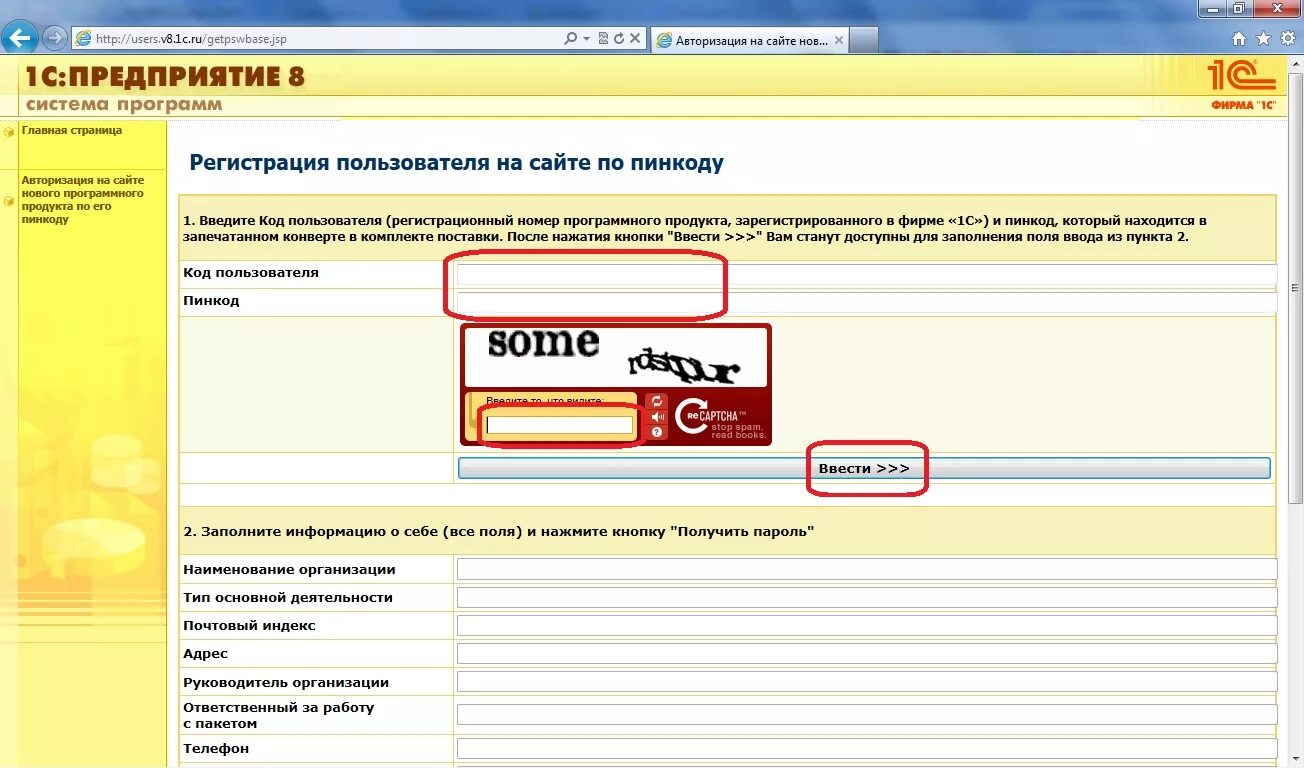Screen dimensions: 1304x768
Task: Click the 'система программ' subtitle text
Action: (124, 105)
